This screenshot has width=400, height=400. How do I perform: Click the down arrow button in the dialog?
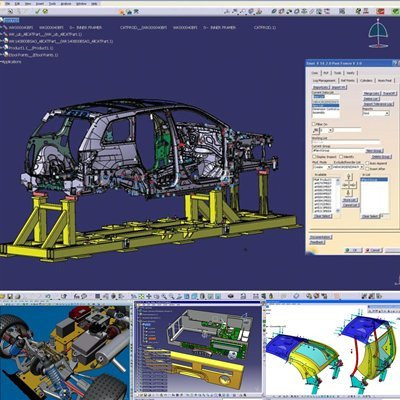point(348,193)
